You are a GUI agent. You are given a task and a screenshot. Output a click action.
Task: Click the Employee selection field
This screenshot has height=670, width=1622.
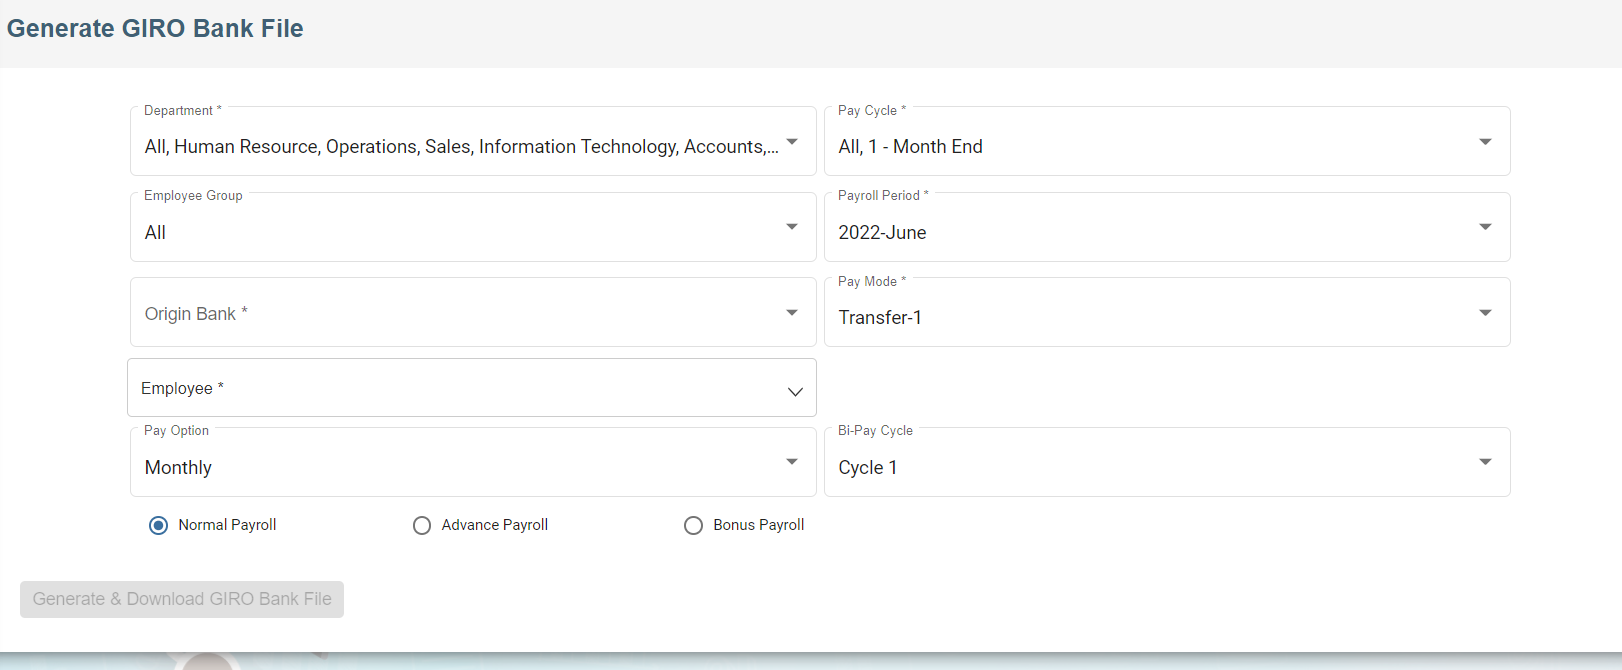point(460,388)
